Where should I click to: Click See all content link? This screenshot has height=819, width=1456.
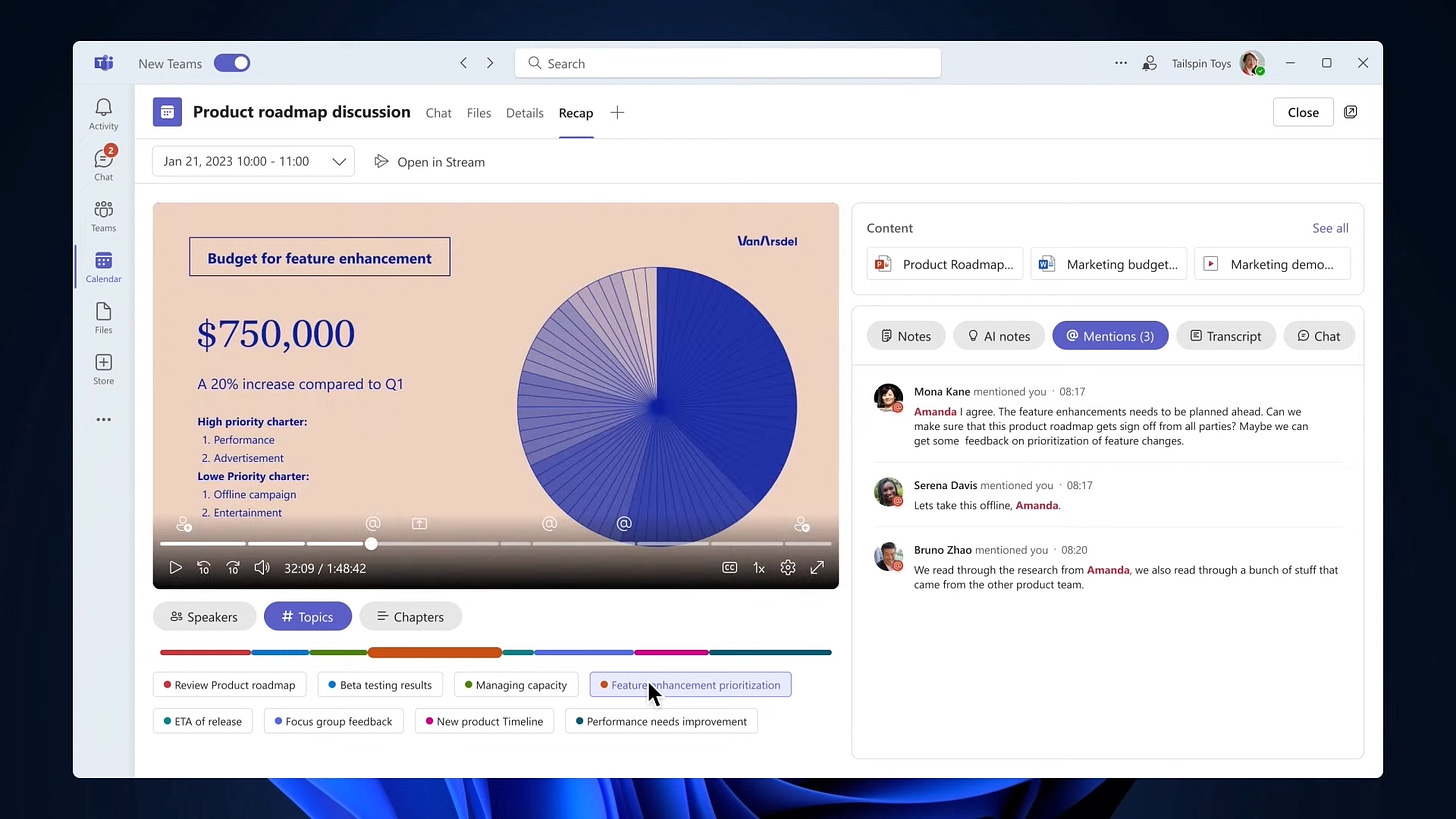[1330, 228]
